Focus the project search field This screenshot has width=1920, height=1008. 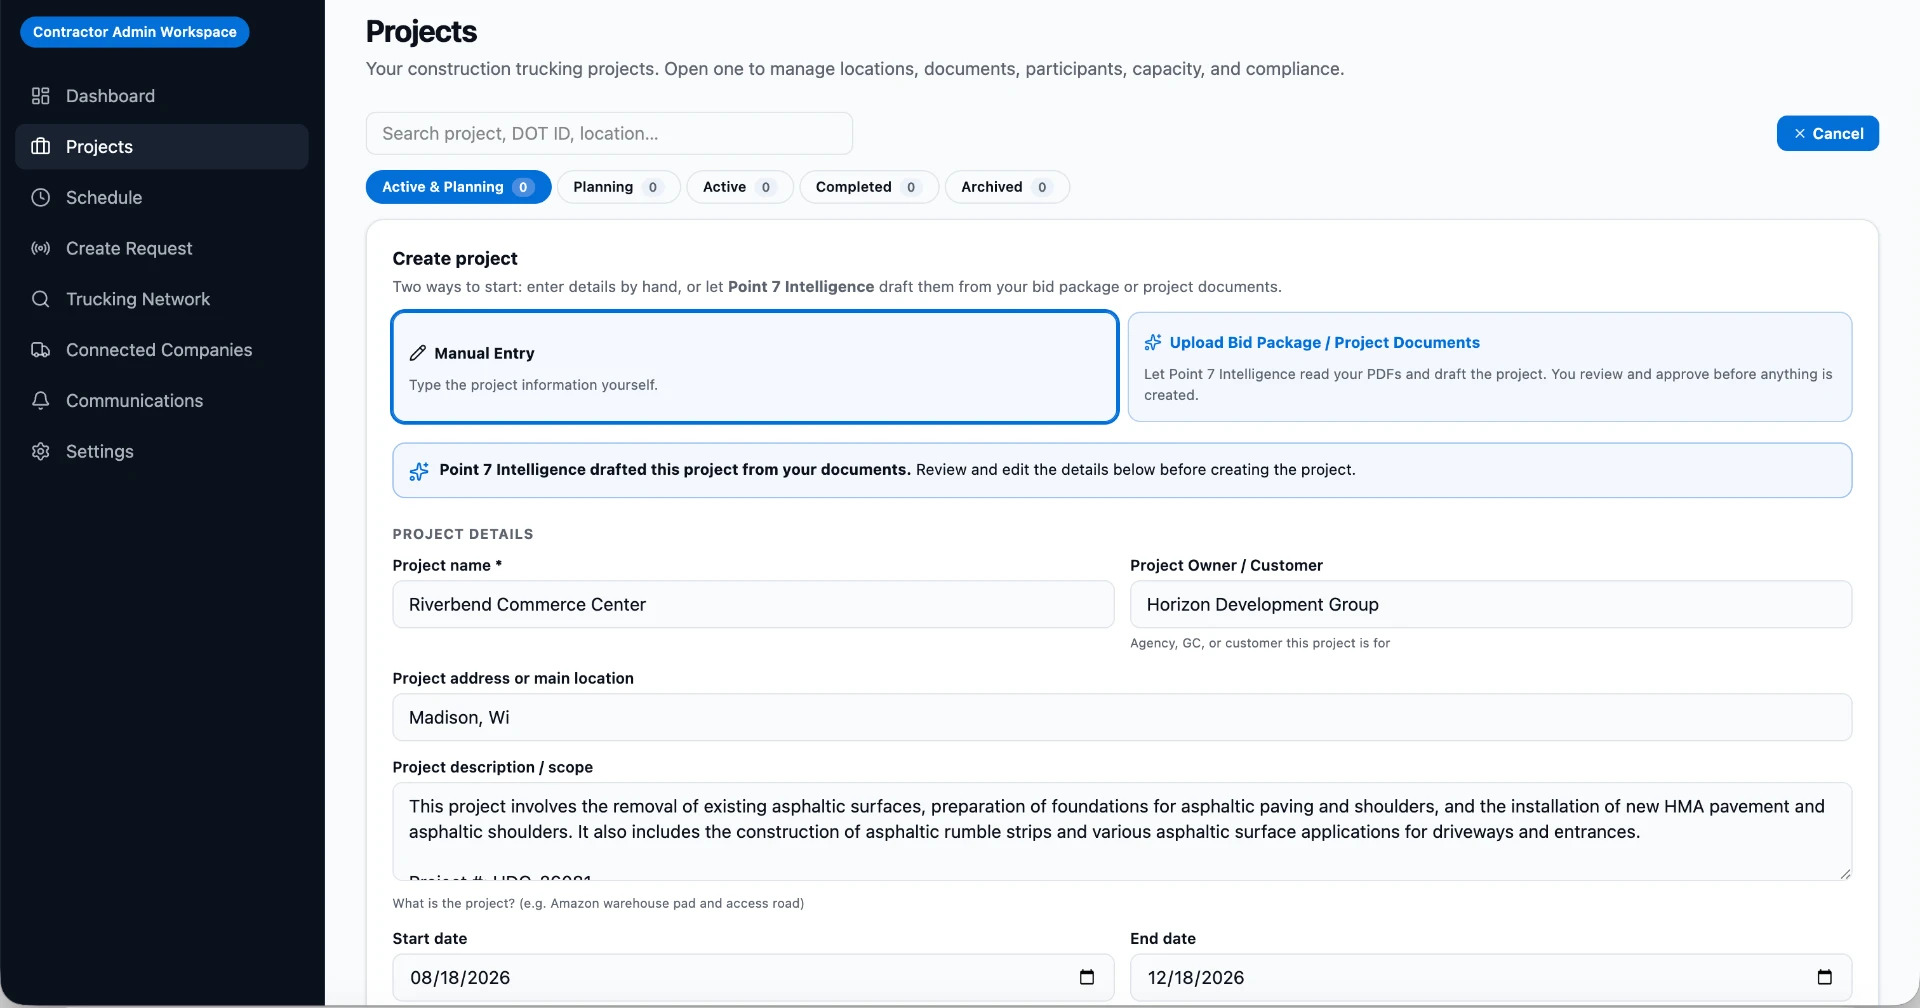point(609,133)
